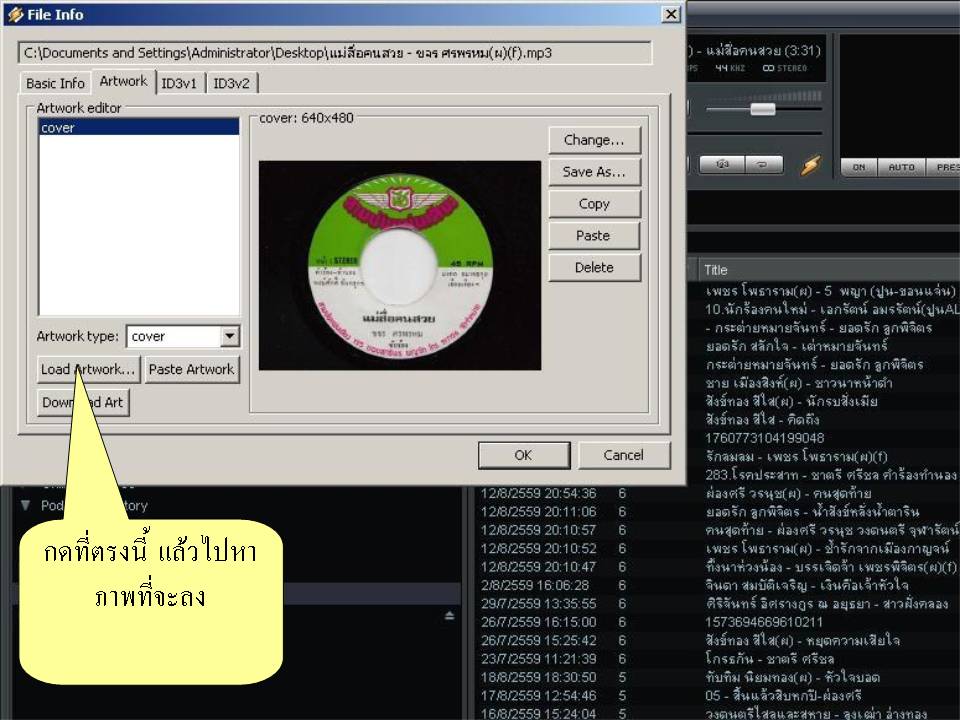This screenshot has width=960, height=720.
Task: Click the date cell '18/8/2559 18:30:50'
Action: (x=538, y=677)
